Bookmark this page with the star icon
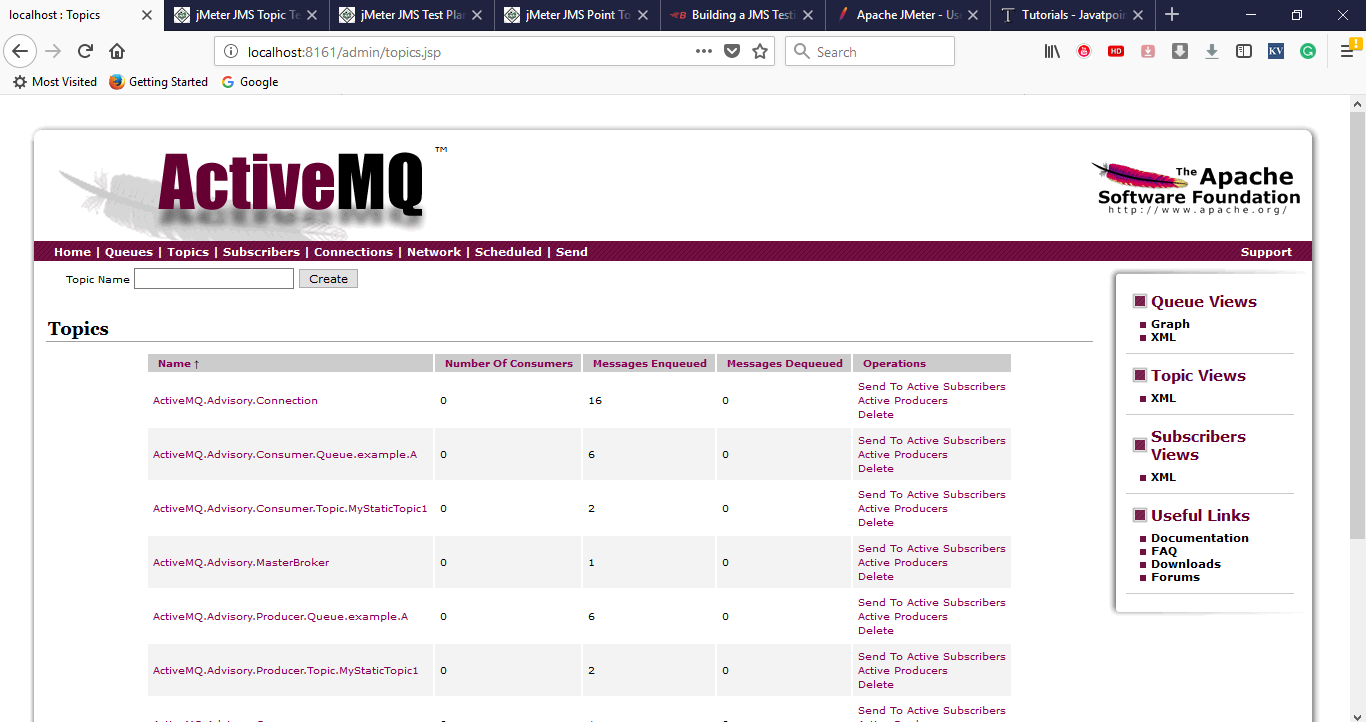 click(760, 52)
